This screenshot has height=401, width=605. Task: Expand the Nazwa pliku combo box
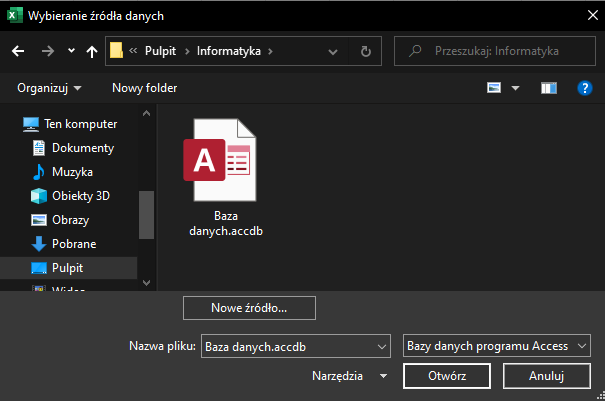[x=380, y=346]
